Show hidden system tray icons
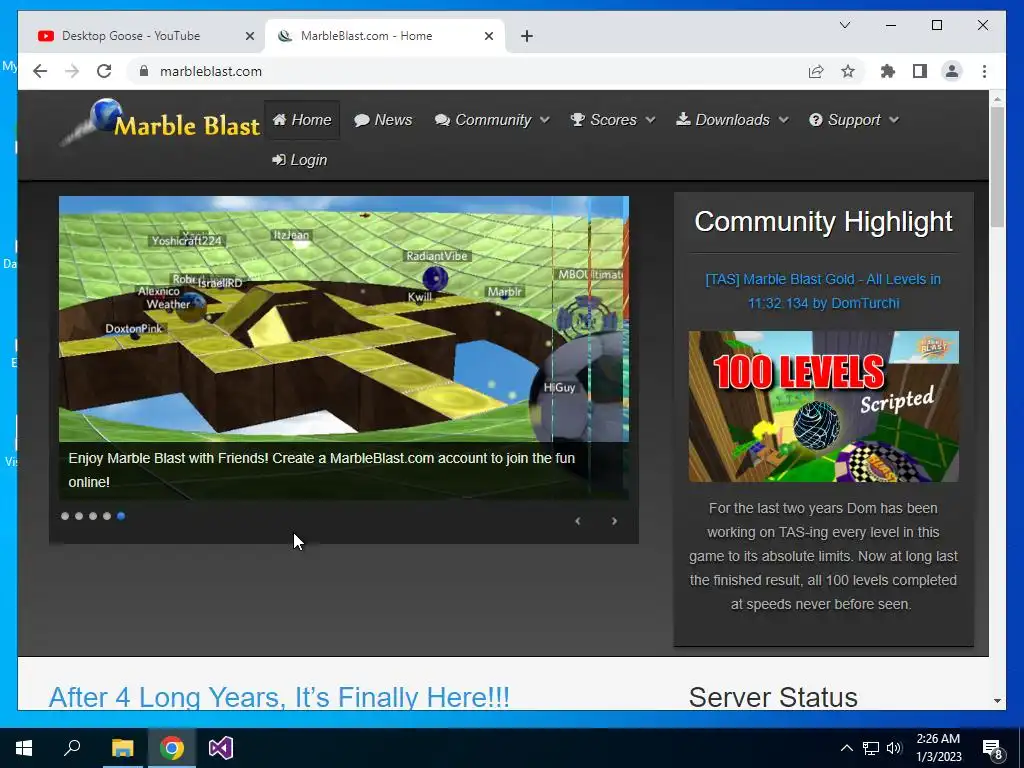1024x768 pixels. (x=846, y=748)
